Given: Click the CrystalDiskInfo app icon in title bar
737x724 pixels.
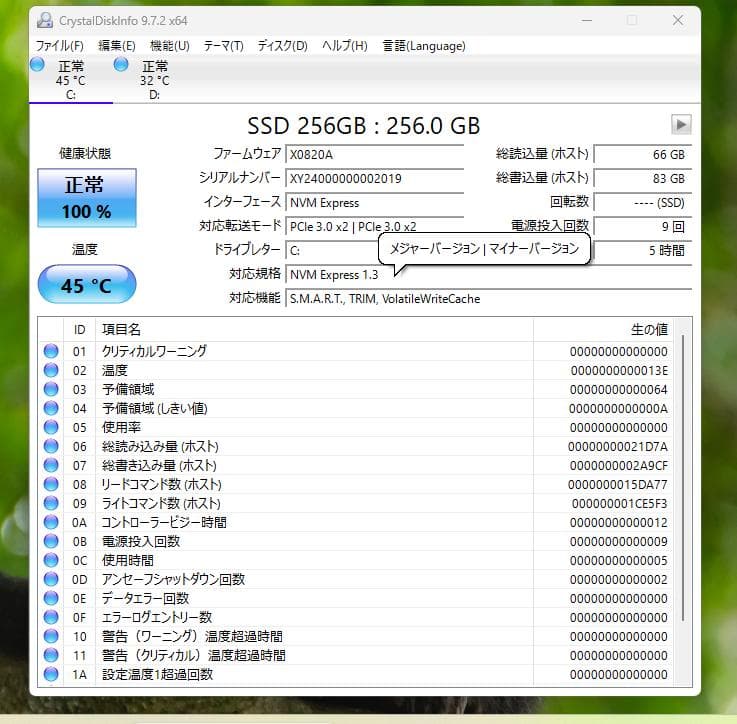Looking at the screenshot, I should [45, 20].
